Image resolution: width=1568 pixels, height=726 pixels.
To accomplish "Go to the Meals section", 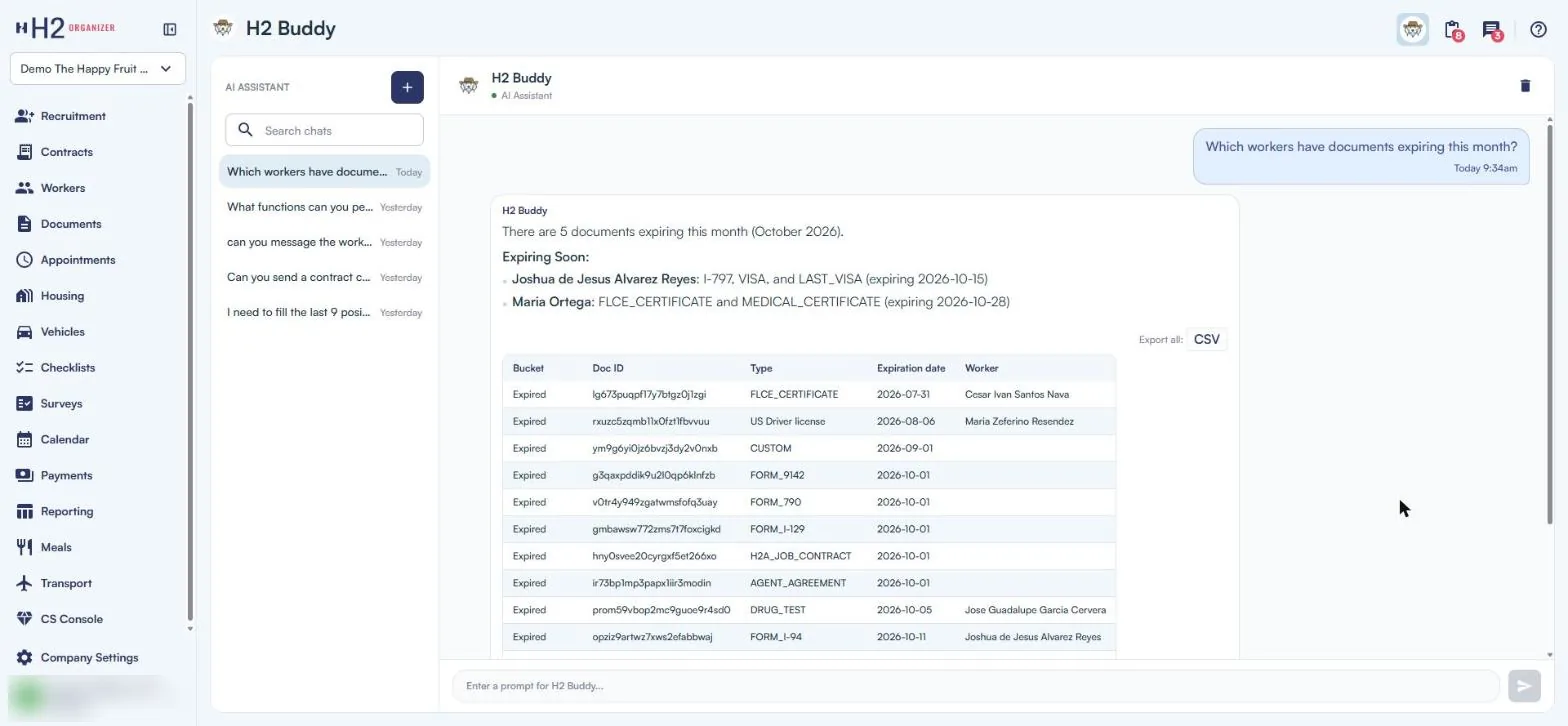I will pyautogui.click(x=55, y=548).
